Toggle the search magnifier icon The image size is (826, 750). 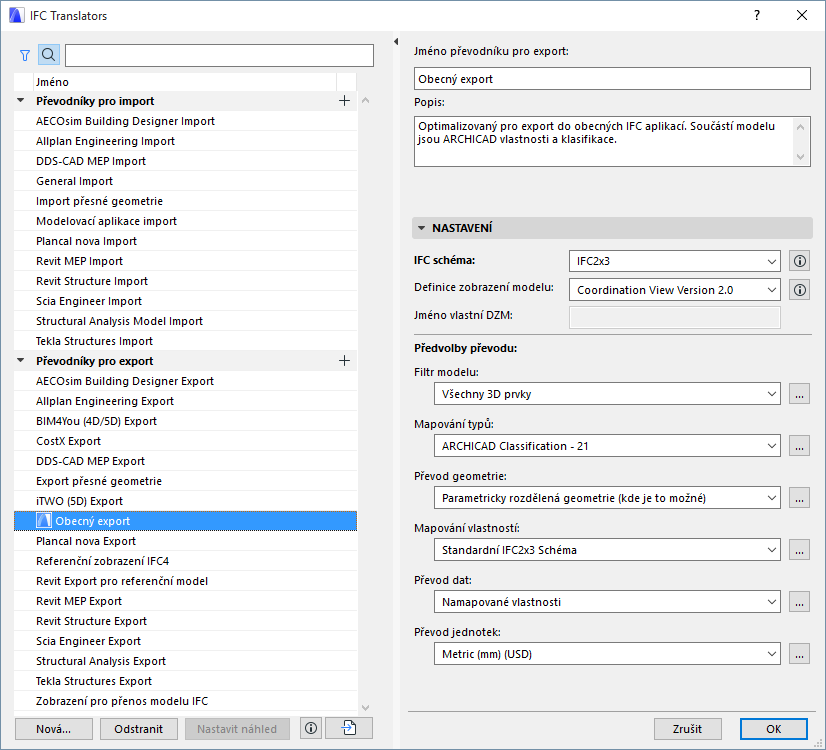48,55
